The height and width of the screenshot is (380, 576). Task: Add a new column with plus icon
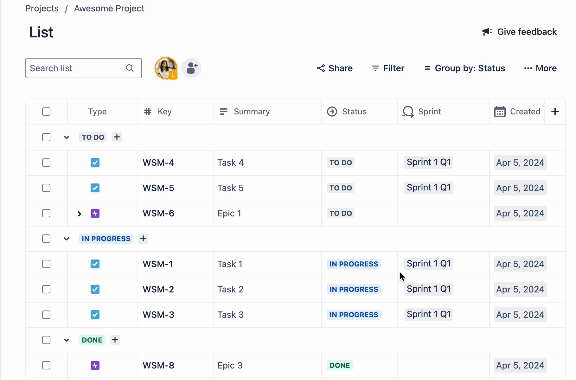coord(555,111)
